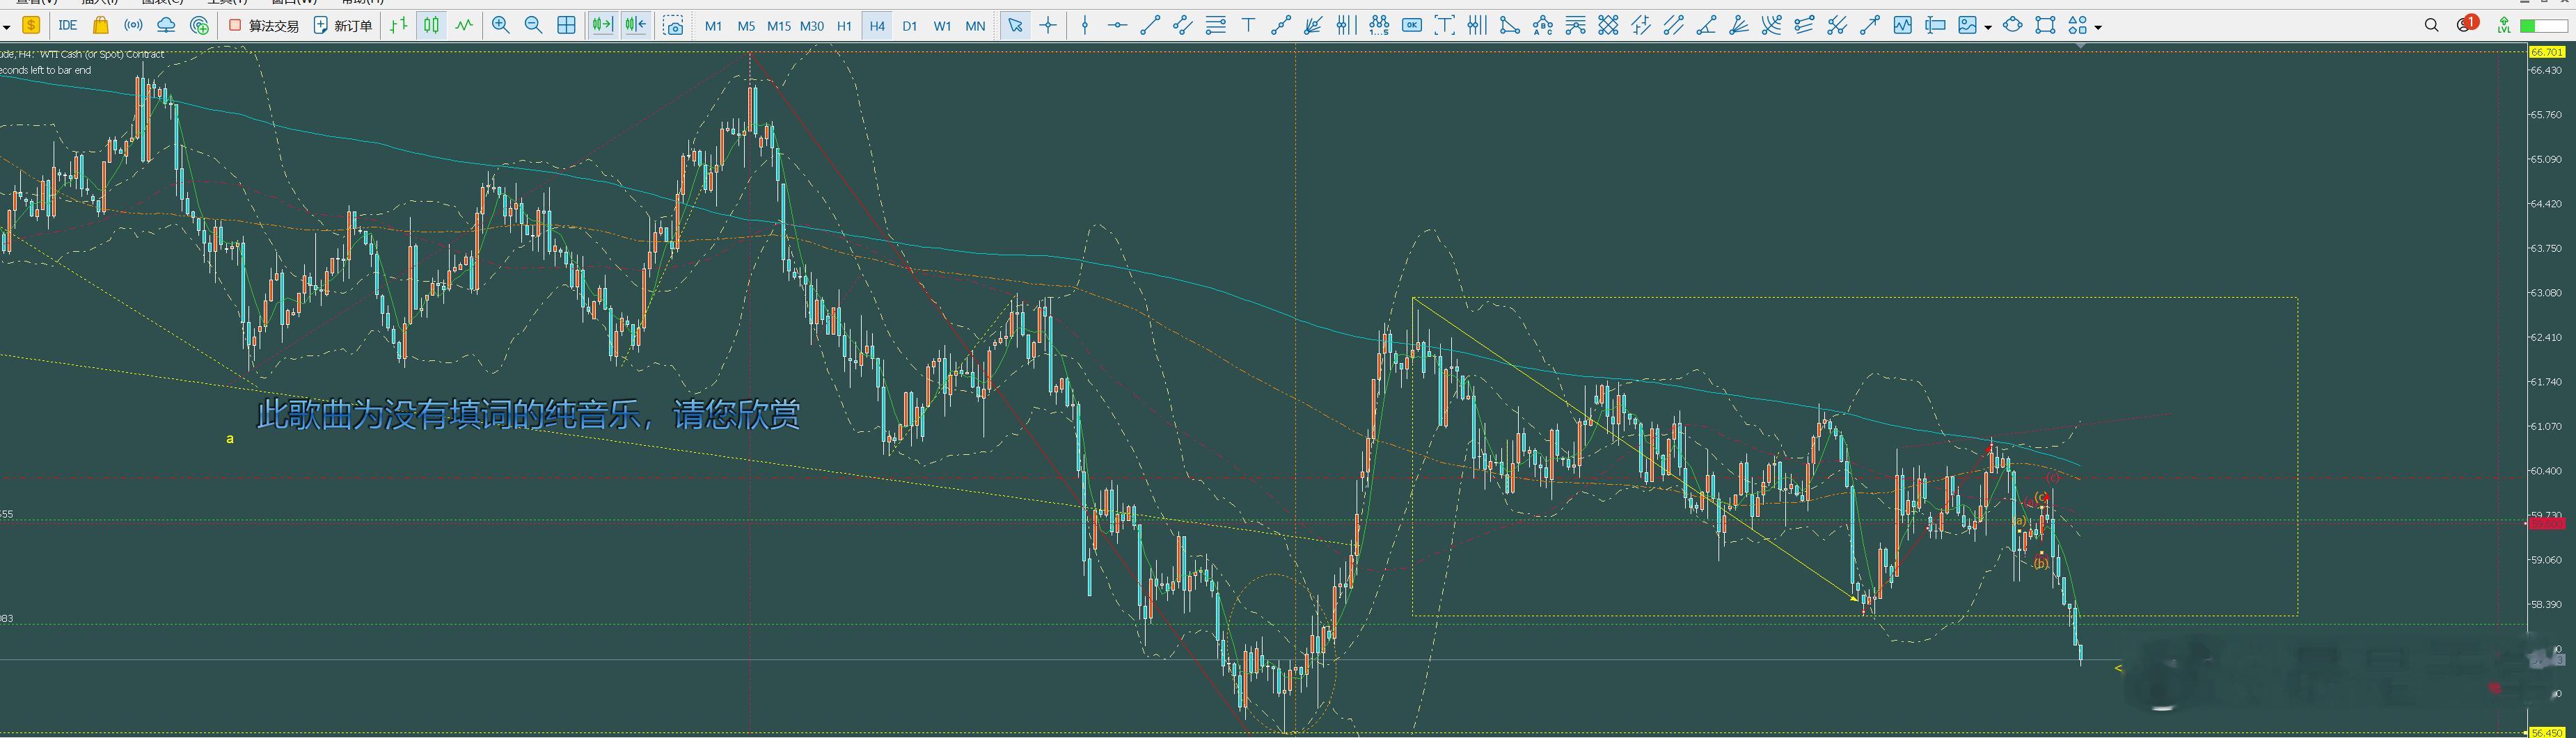The width and height of the screenshot is (2576, 738).
Task: Select the trend by angle tool
Action: tap(1706, 25)
